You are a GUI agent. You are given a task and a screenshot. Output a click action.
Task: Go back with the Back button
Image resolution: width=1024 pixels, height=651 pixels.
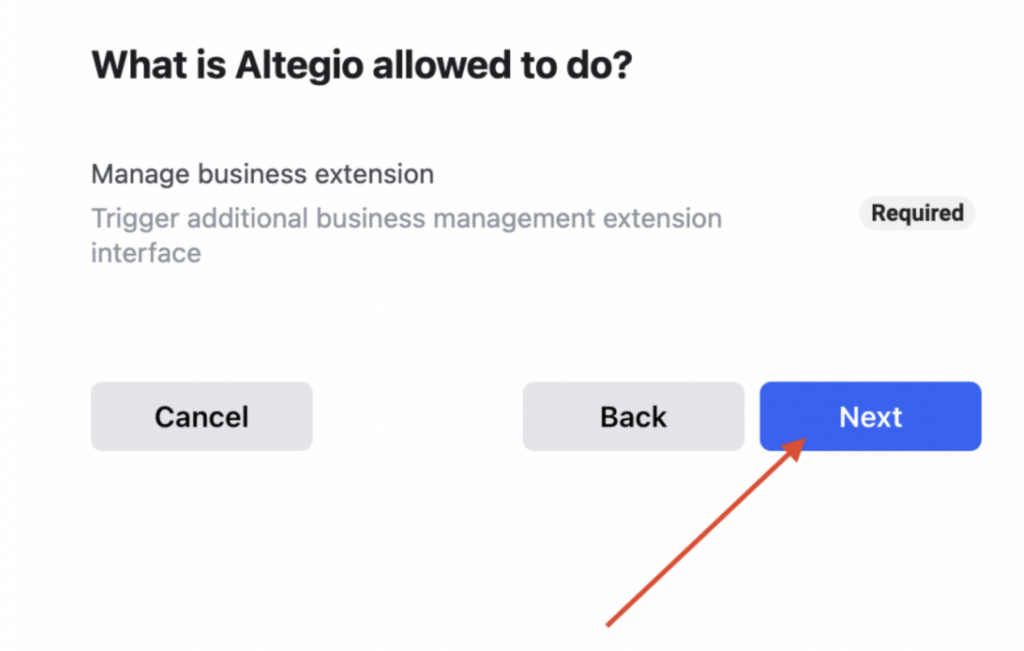633,416
